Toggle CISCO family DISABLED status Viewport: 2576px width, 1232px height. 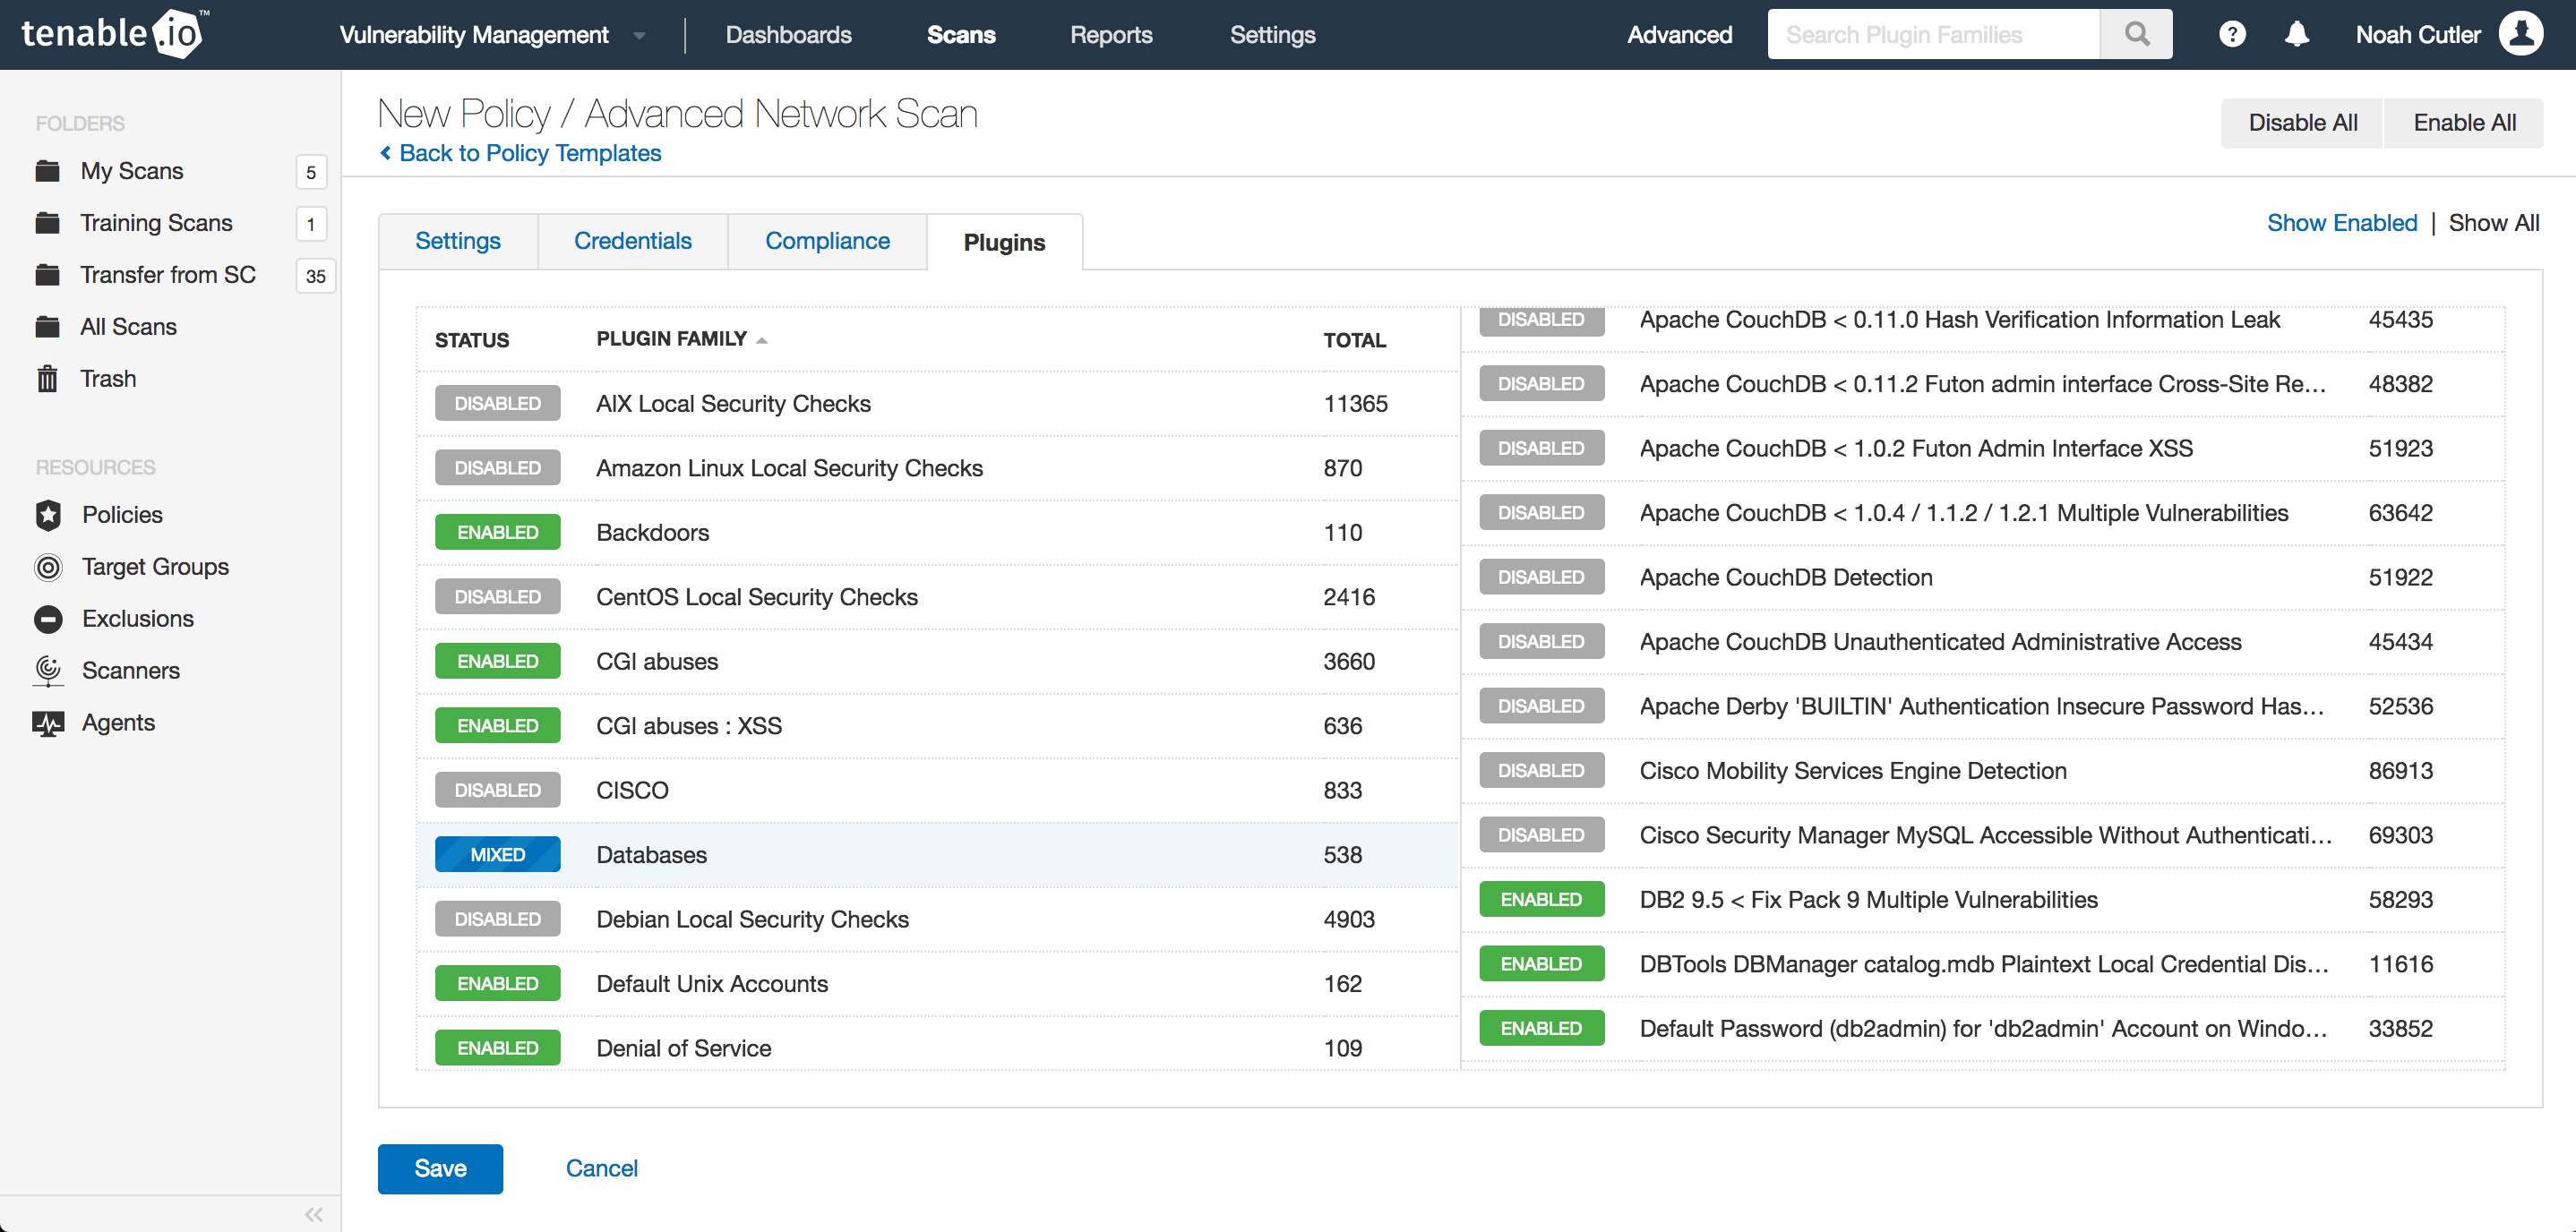(497, 790)
